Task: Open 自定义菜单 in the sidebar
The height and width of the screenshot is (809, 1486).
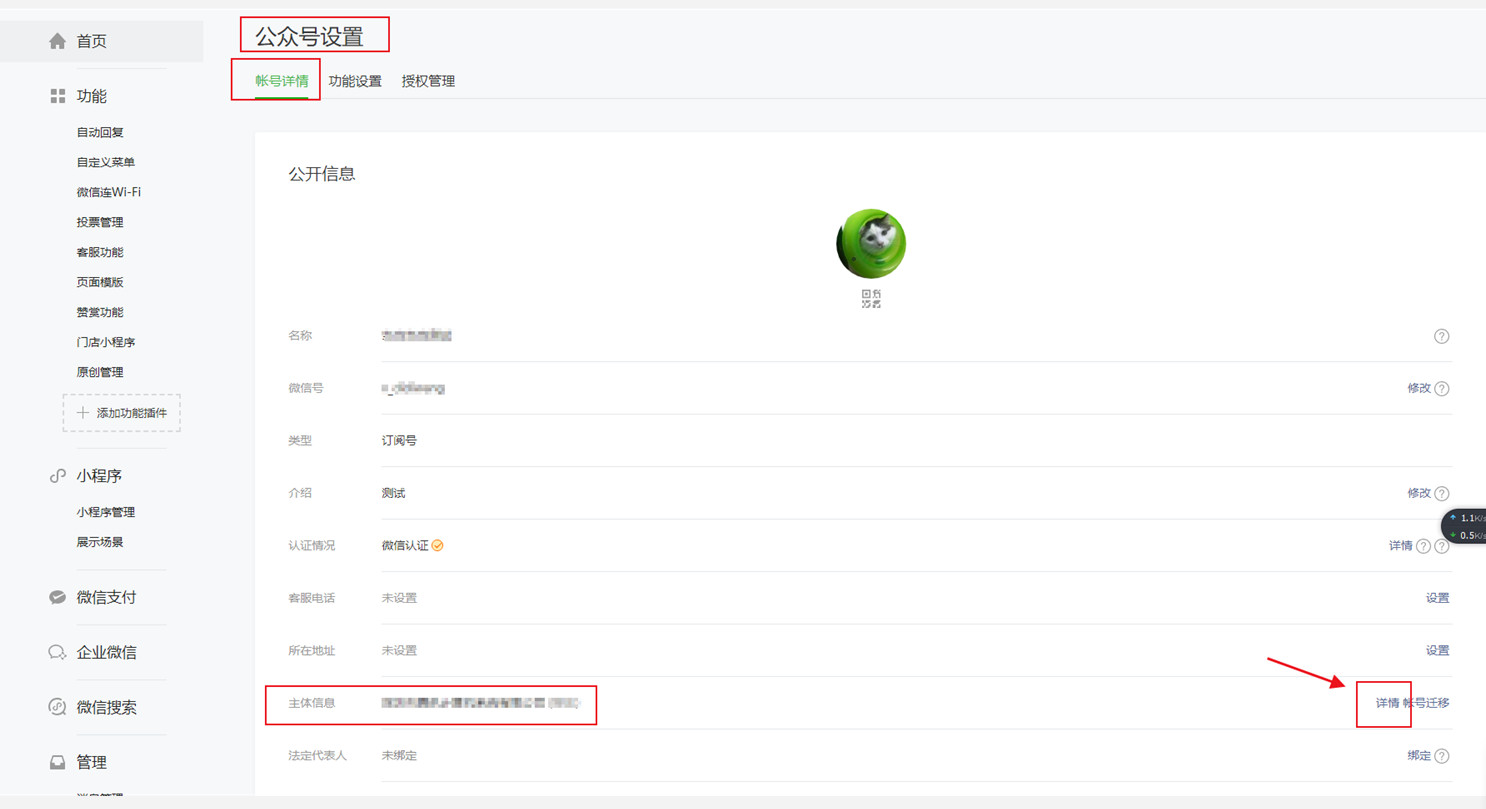Action: [106, 162]
